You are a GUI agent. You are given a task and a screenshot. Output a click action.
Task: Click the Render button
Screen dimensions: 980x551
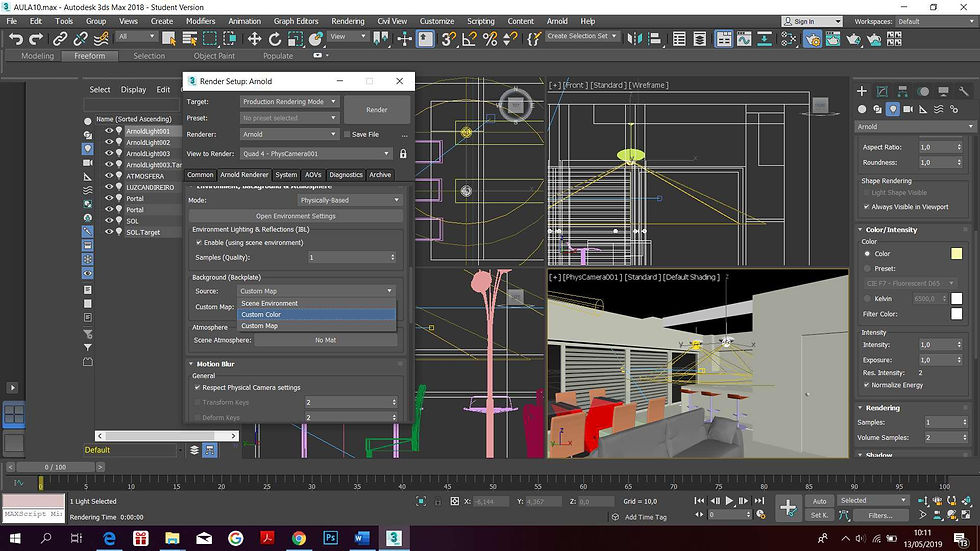pyautogui.click(x=376, y=109)
